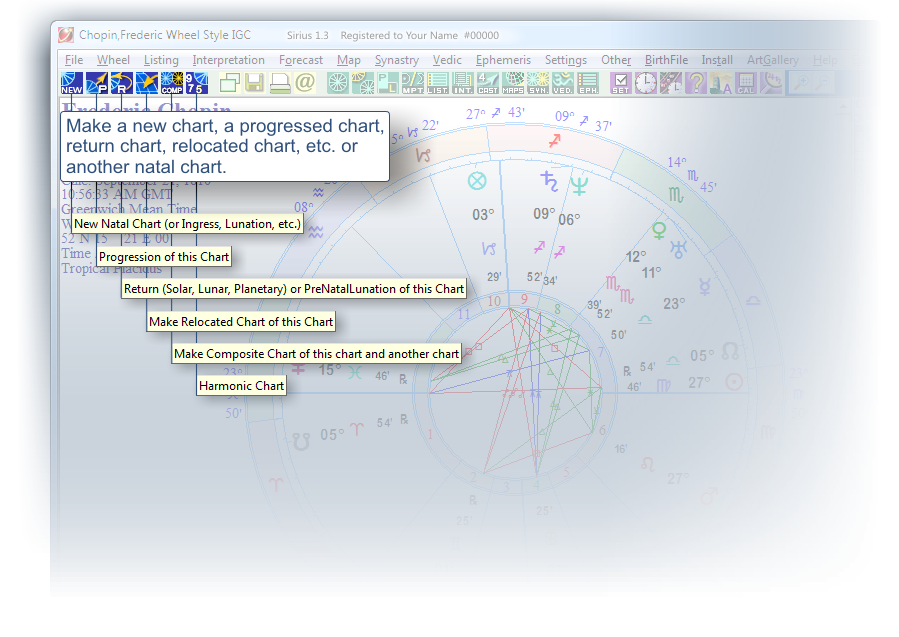Viewport: 899px width, 637px height.
Task: Click the @ email icon
Action: (305, 83)
